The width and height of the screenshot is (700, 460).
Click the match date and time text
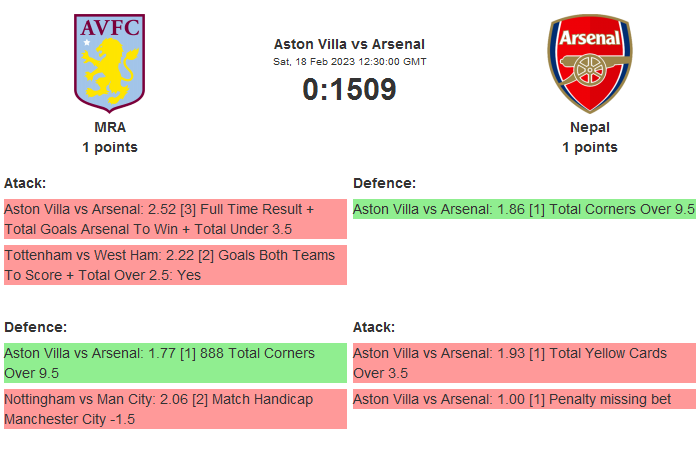[349, 62]
